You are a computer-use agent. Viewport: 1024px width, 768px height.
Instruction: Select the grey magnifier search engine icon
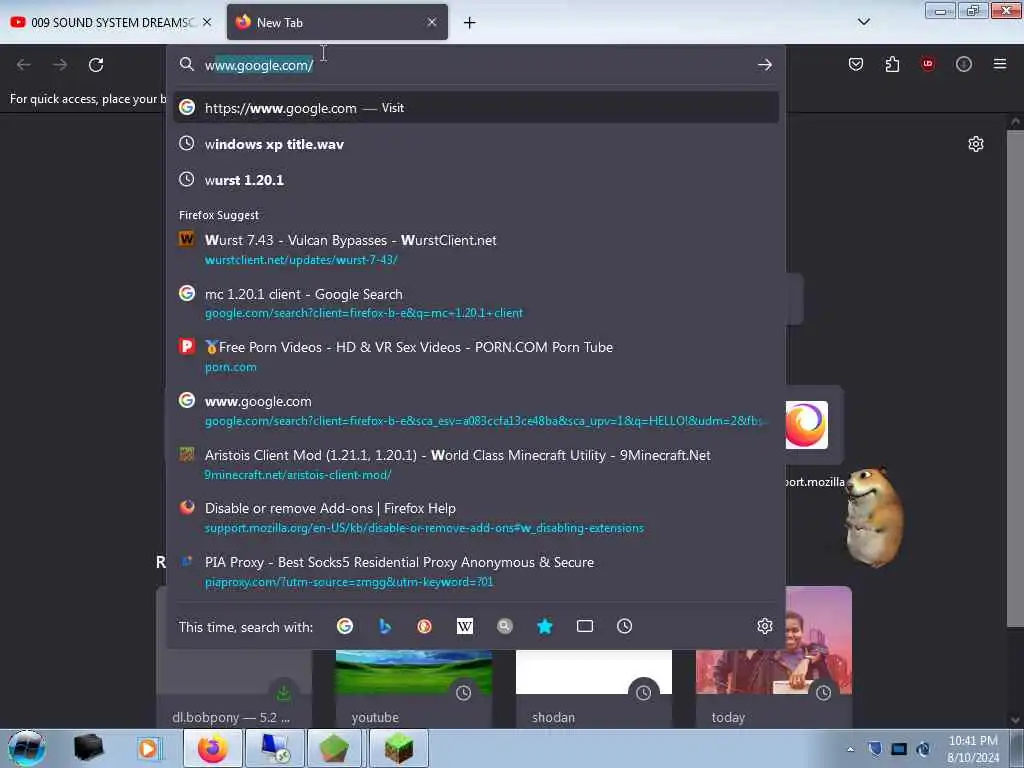pyautogui.click(x=504, y=626)
